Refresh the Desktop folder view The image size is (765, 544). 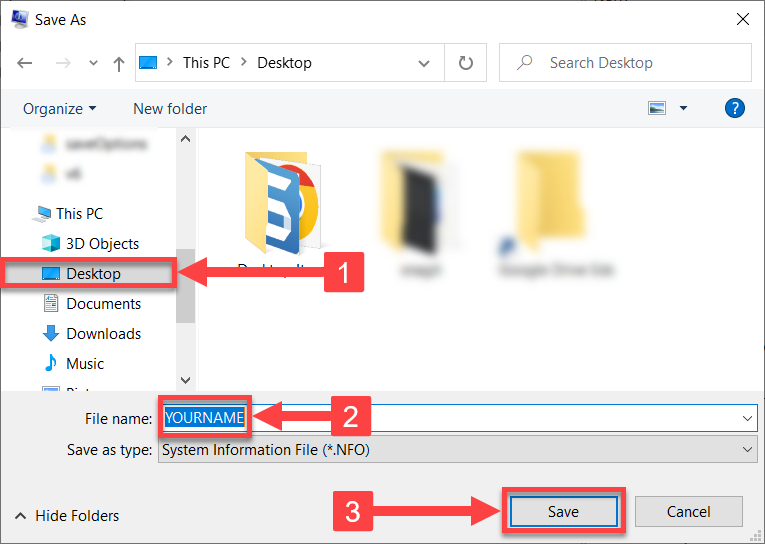465,63
